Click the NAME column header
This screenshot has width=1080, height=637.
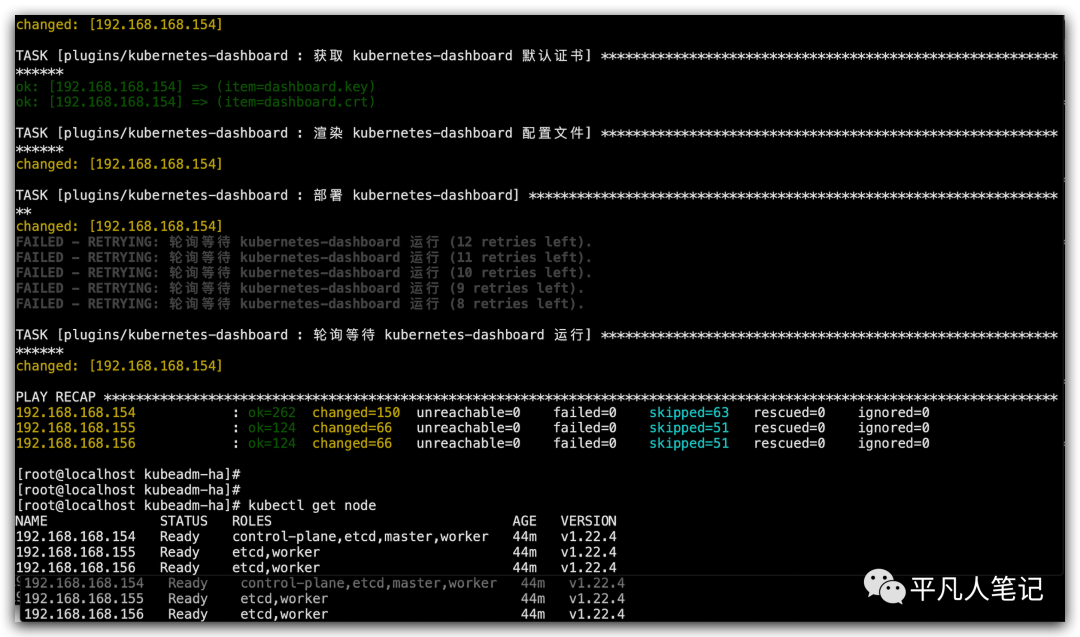[x=32, y=521]
